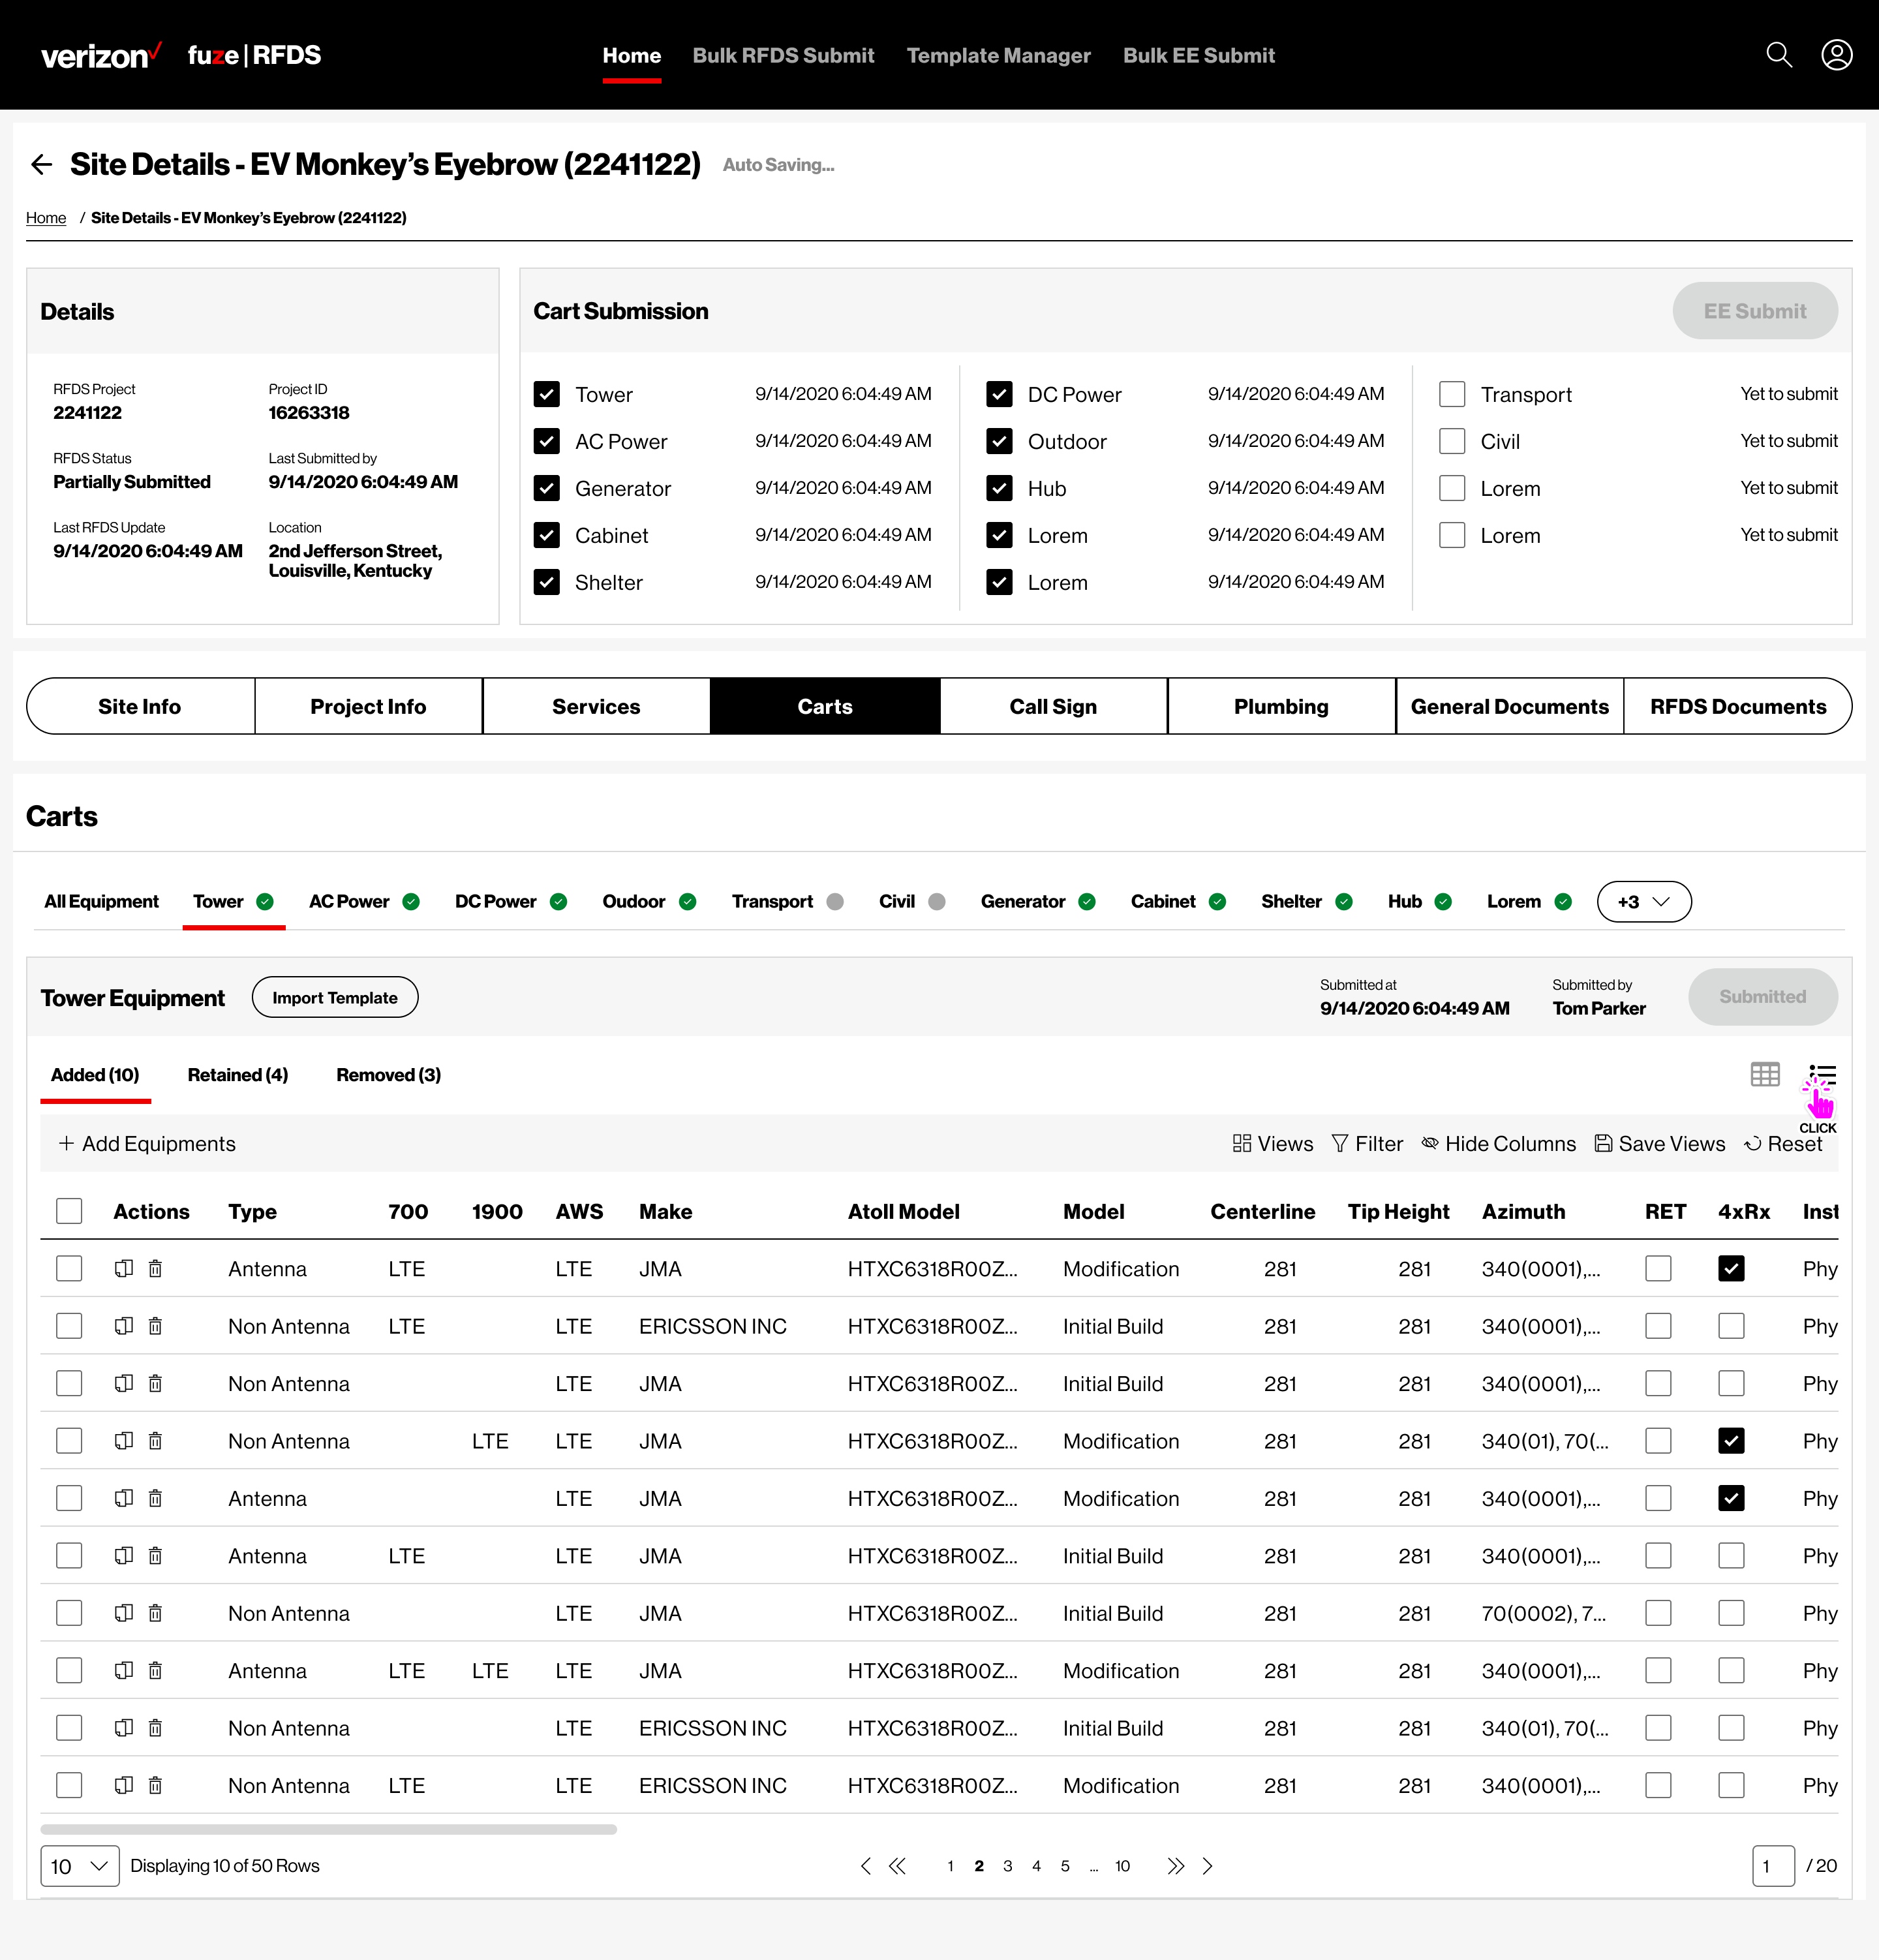Go back using arrow beside Site Details
The height and width of the screenshot is (1960, 1879).
click(x=41, y=164)
